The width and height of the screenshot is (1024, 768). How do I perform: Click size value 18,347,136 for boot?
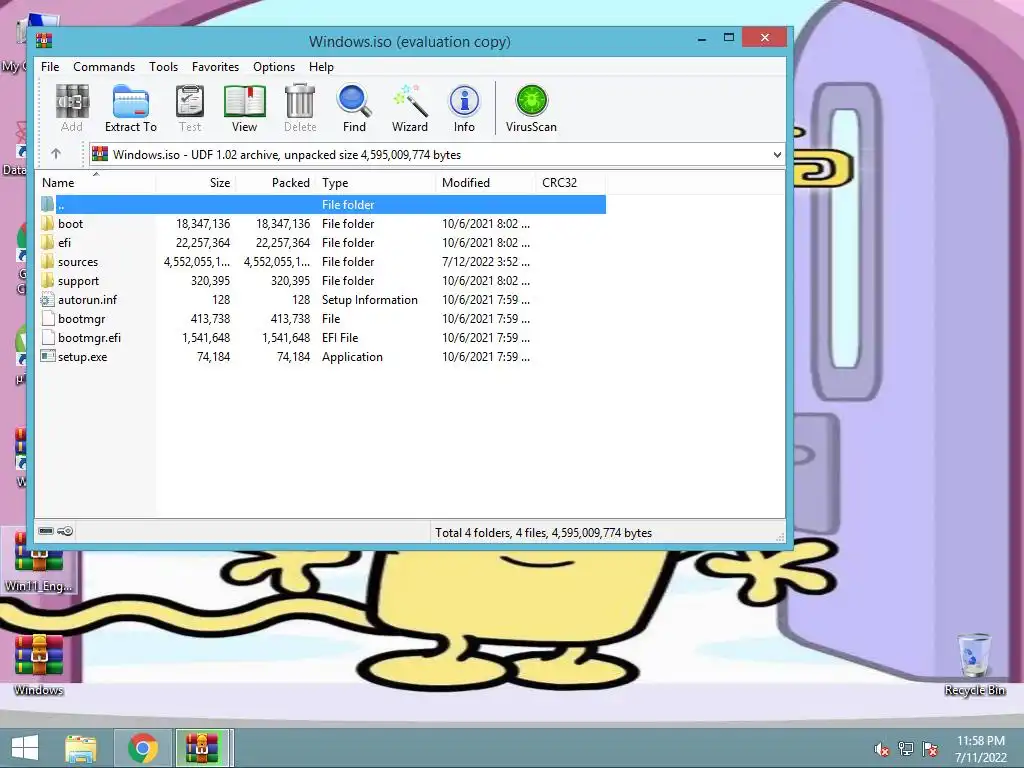point(203,223)
